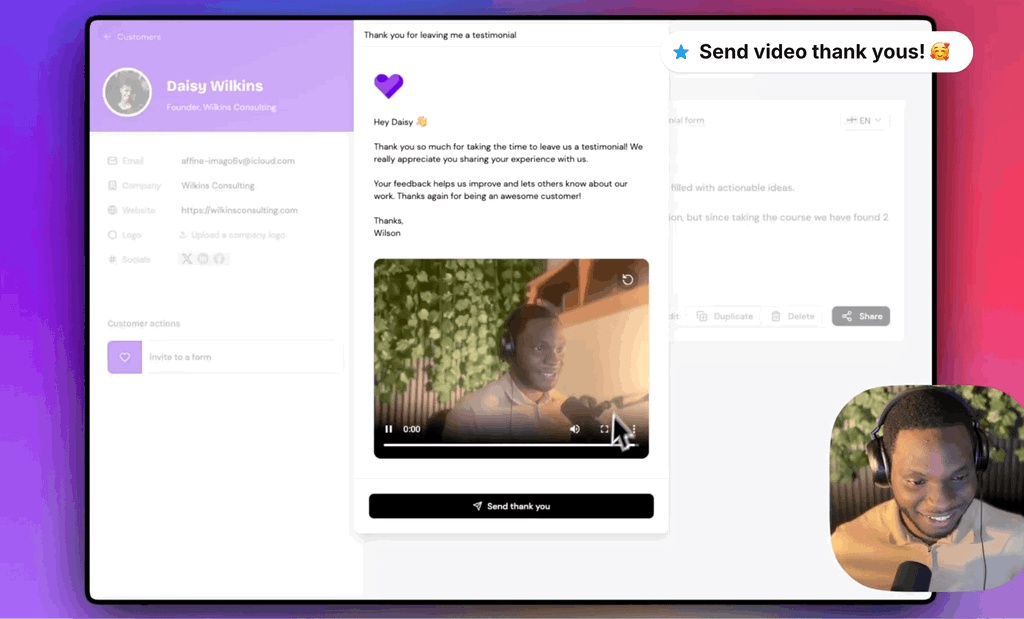The width and height of the screenshot is (1024, 619).
Task: Click the email subject line text
Action: tap(440, 35)
